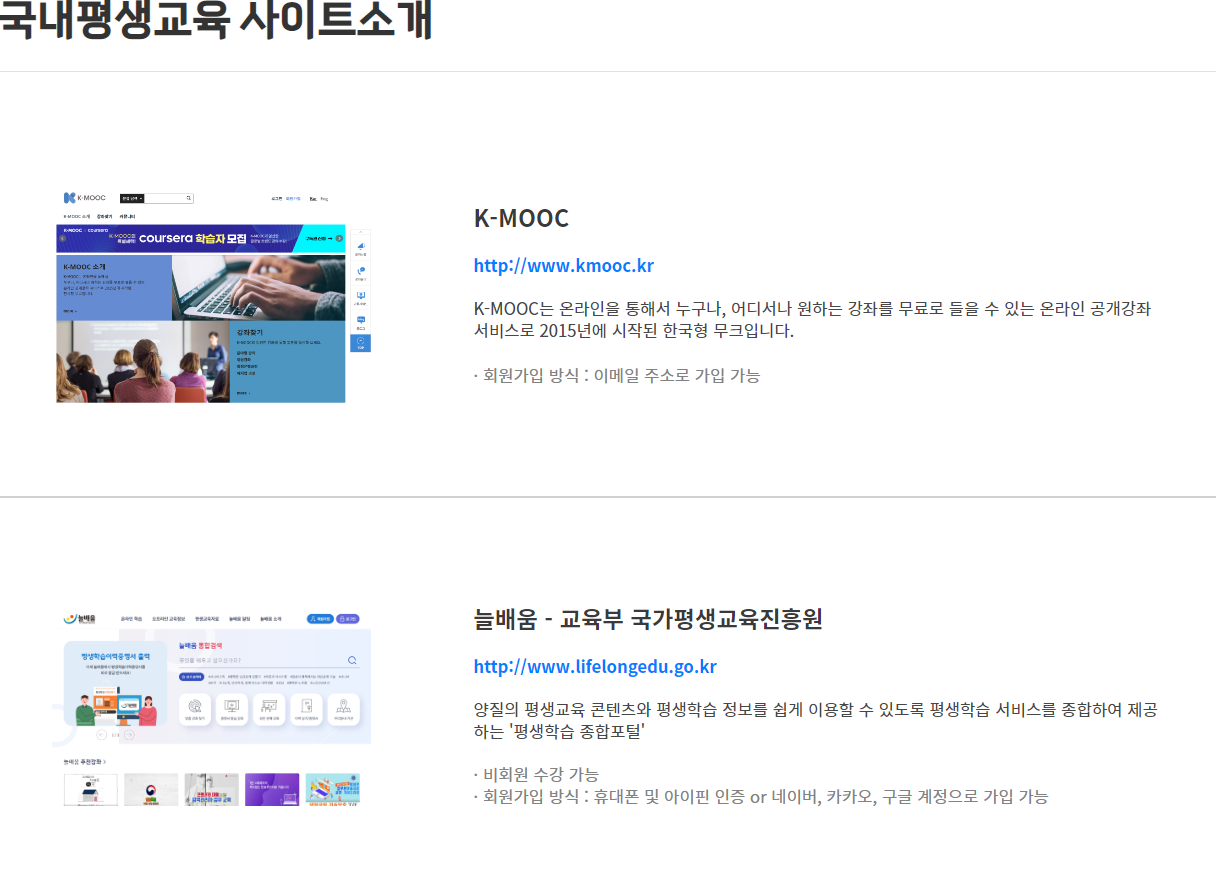1216x869 pixels.
Task: Click the top quick-menu icon in K-MOOC sidebar
Action: 360,246
